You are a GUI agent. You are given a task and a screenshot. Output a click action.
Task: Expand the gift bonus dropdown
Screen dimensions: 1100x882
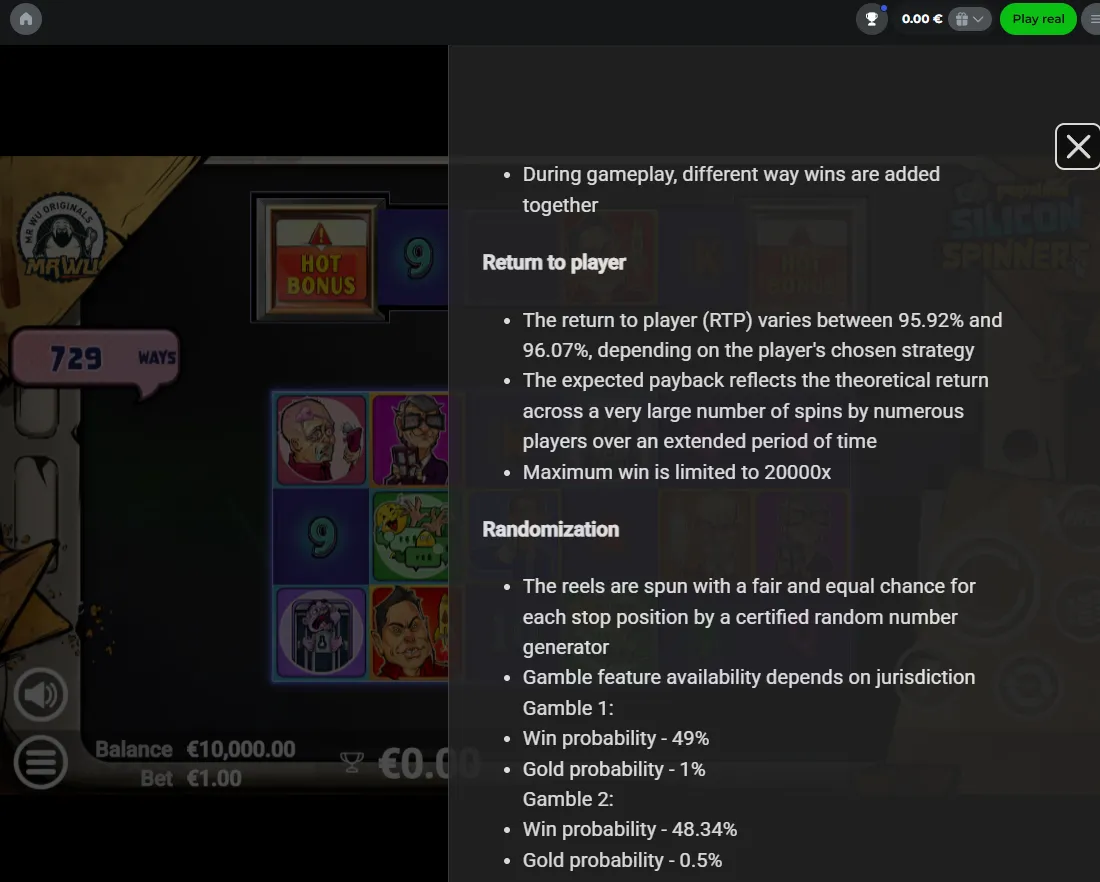(x=970, y=19)
